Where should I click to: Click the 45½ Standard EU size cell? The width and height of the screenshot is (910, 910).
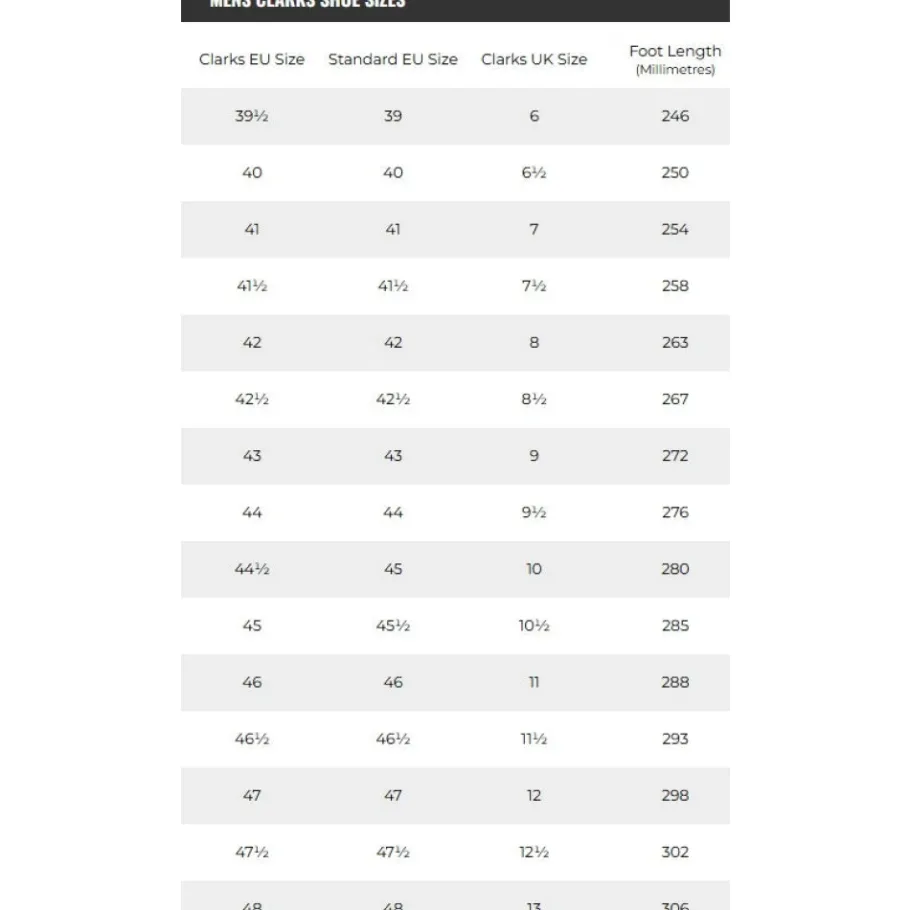pos(393,626)
